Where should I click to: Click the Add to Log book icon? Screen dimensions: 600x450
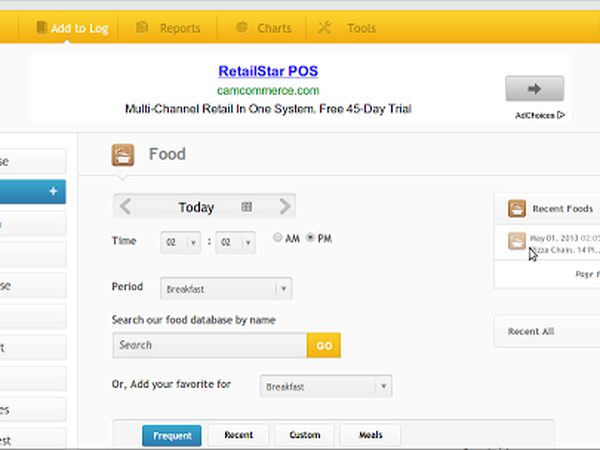coord(41,28)
